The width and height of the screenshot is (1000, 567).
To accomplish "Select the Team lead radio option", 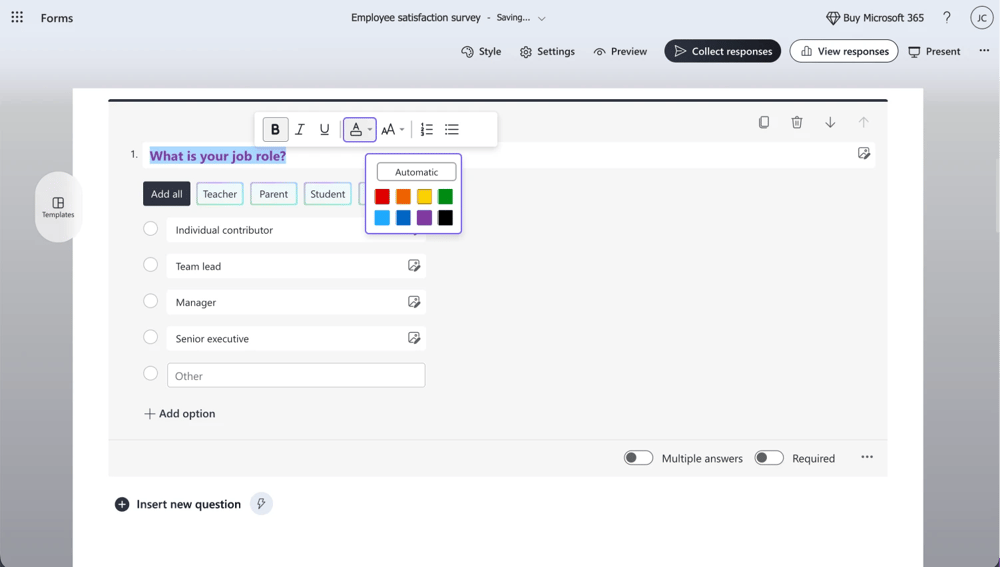I will click(151, 265).
